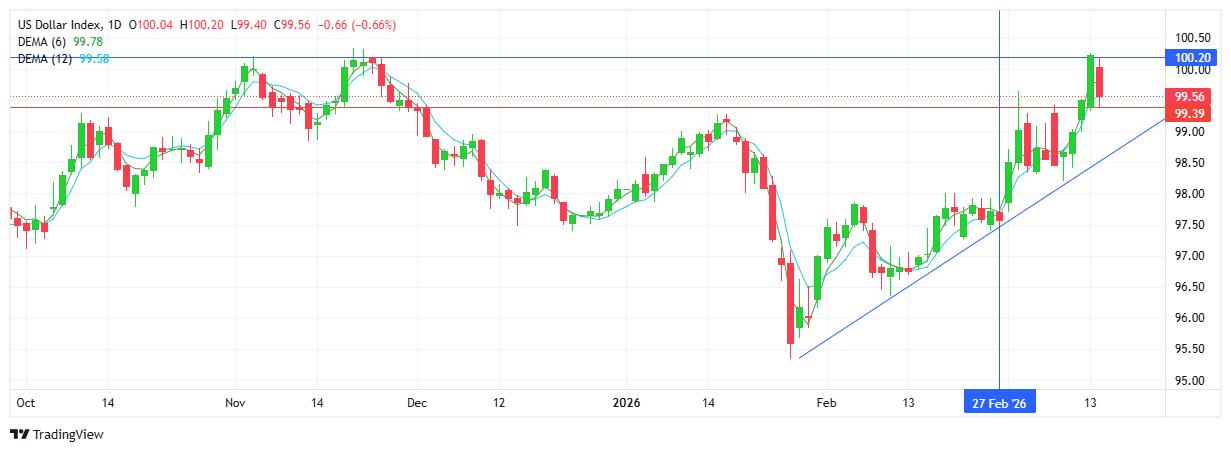Click the Feb label on time axis
The image size is (1231, 452).
click(x=826, y=404)
